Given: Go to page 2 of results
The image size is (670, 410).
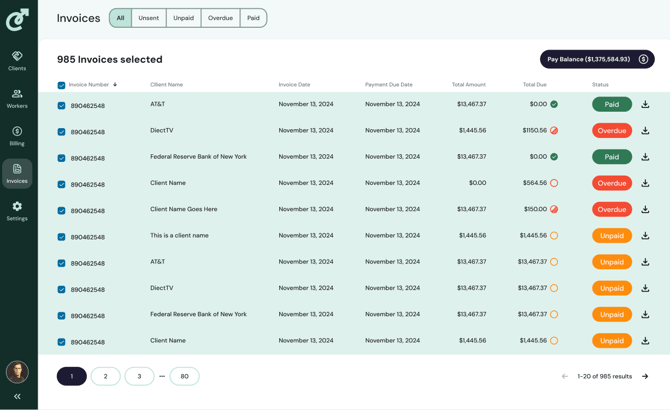Looking at the screenshot, I should click(105, 376).
